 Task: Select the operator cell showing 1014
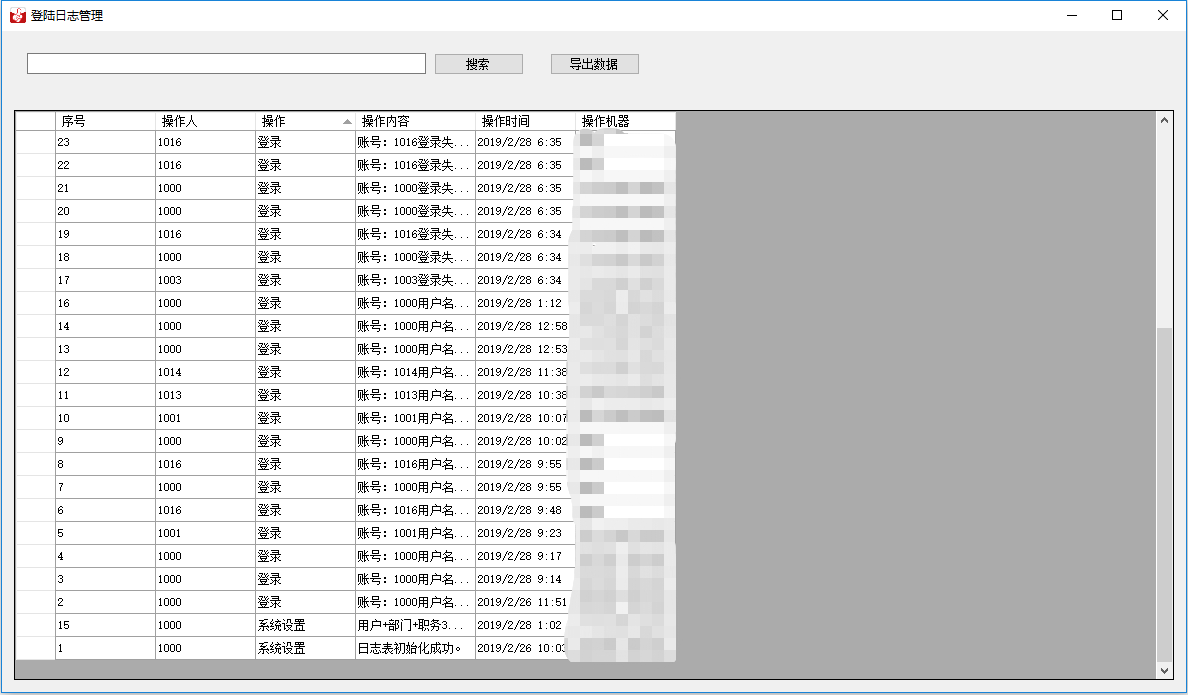tap(205, 372)
